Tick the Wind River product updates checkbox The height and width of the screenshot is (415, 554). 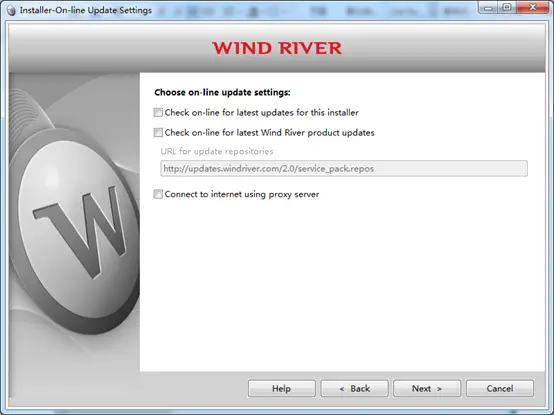click(158, 132)
